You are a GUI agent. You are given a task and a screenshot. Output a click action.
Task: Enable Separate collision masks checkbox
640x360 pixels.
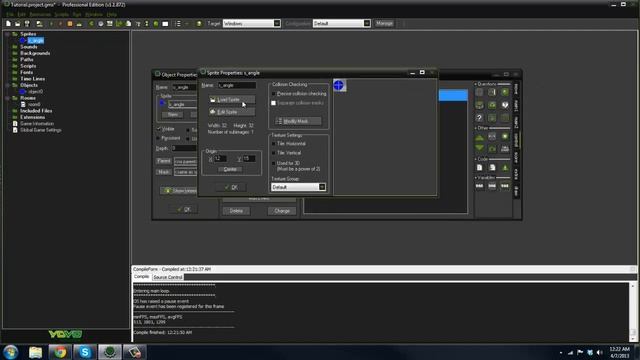(x=273, y=103)
